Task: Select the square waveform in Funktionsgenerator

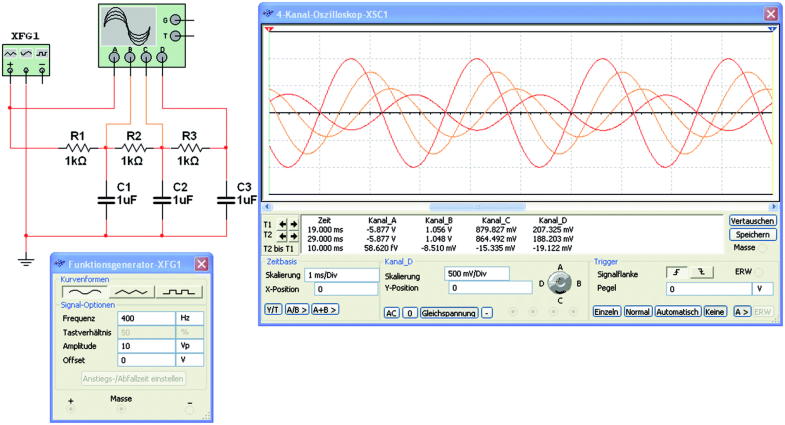Action: [x=179, y=292]
